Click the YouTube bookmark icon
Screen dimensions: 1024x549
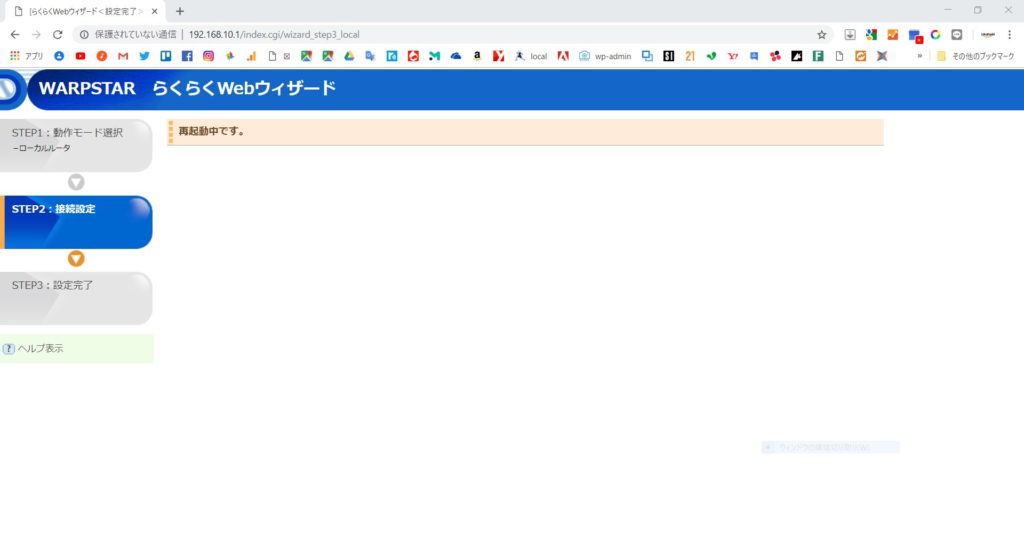coord(81,56)
